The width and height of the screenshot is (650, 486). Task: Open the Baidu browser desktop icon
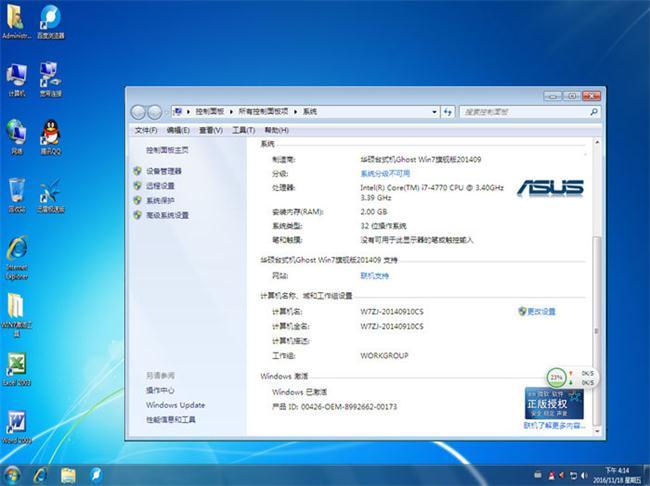point(50,19)
